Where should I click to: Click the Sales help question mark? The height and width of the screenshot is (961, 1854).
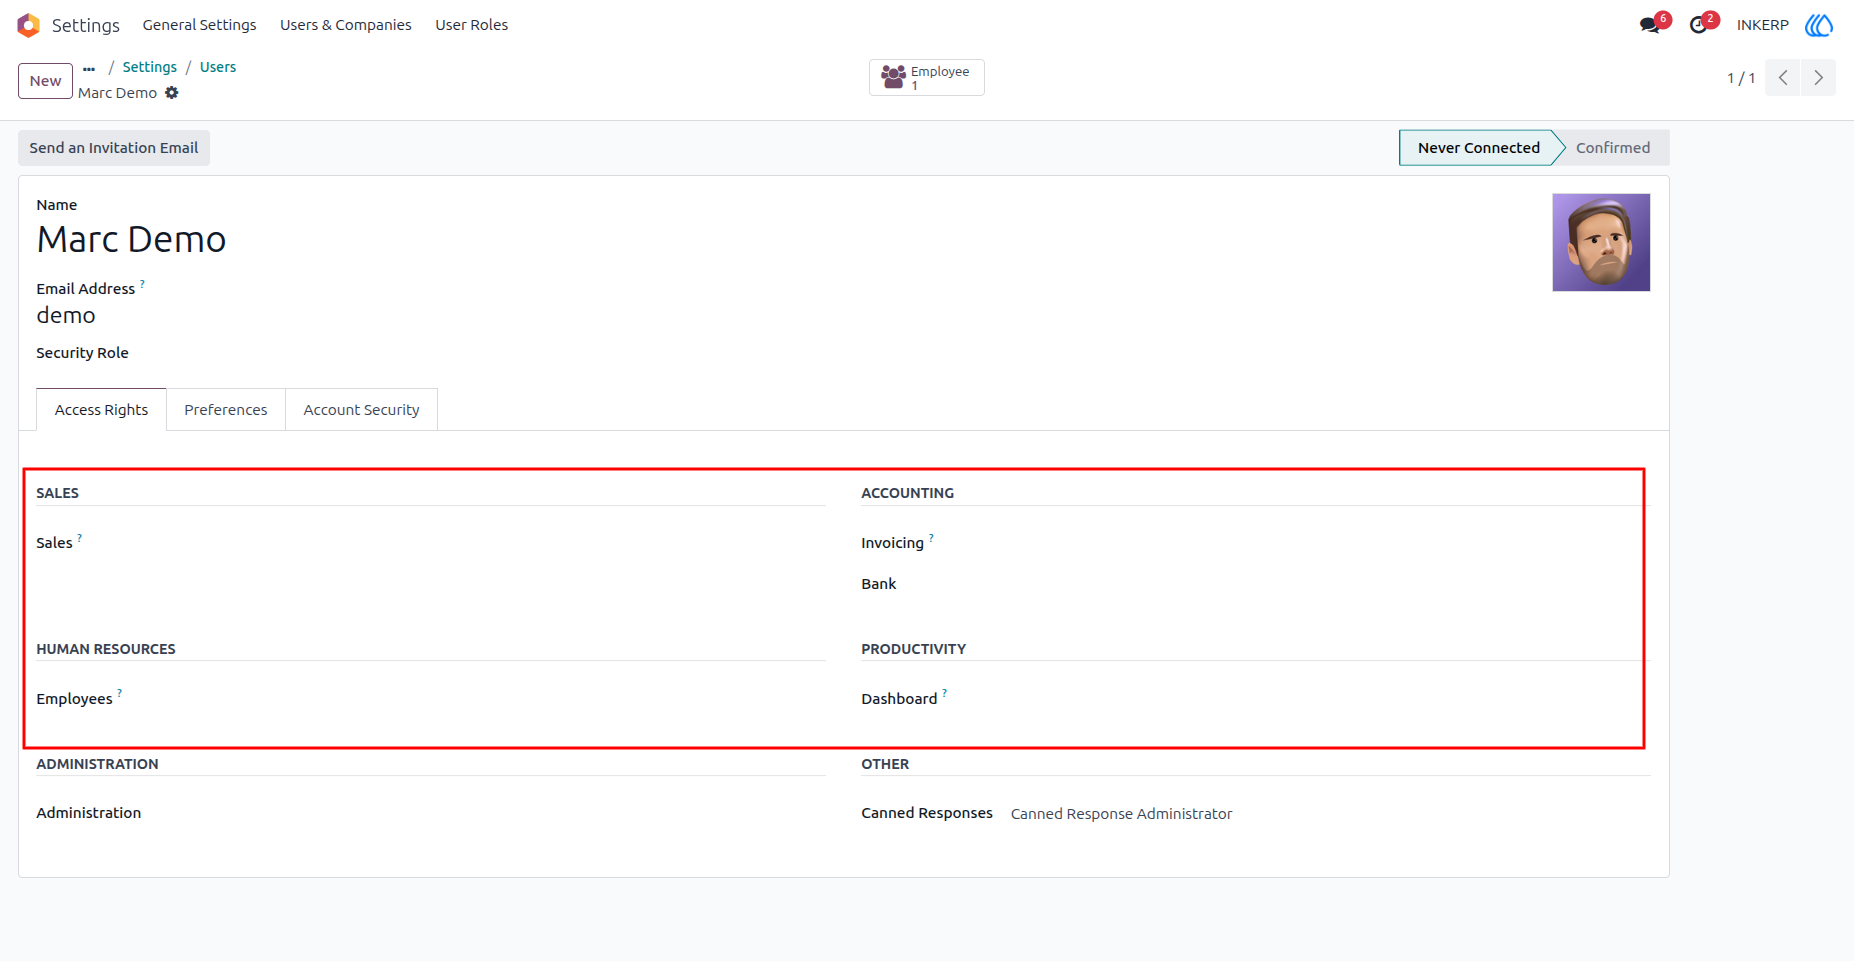pos(80,538)
